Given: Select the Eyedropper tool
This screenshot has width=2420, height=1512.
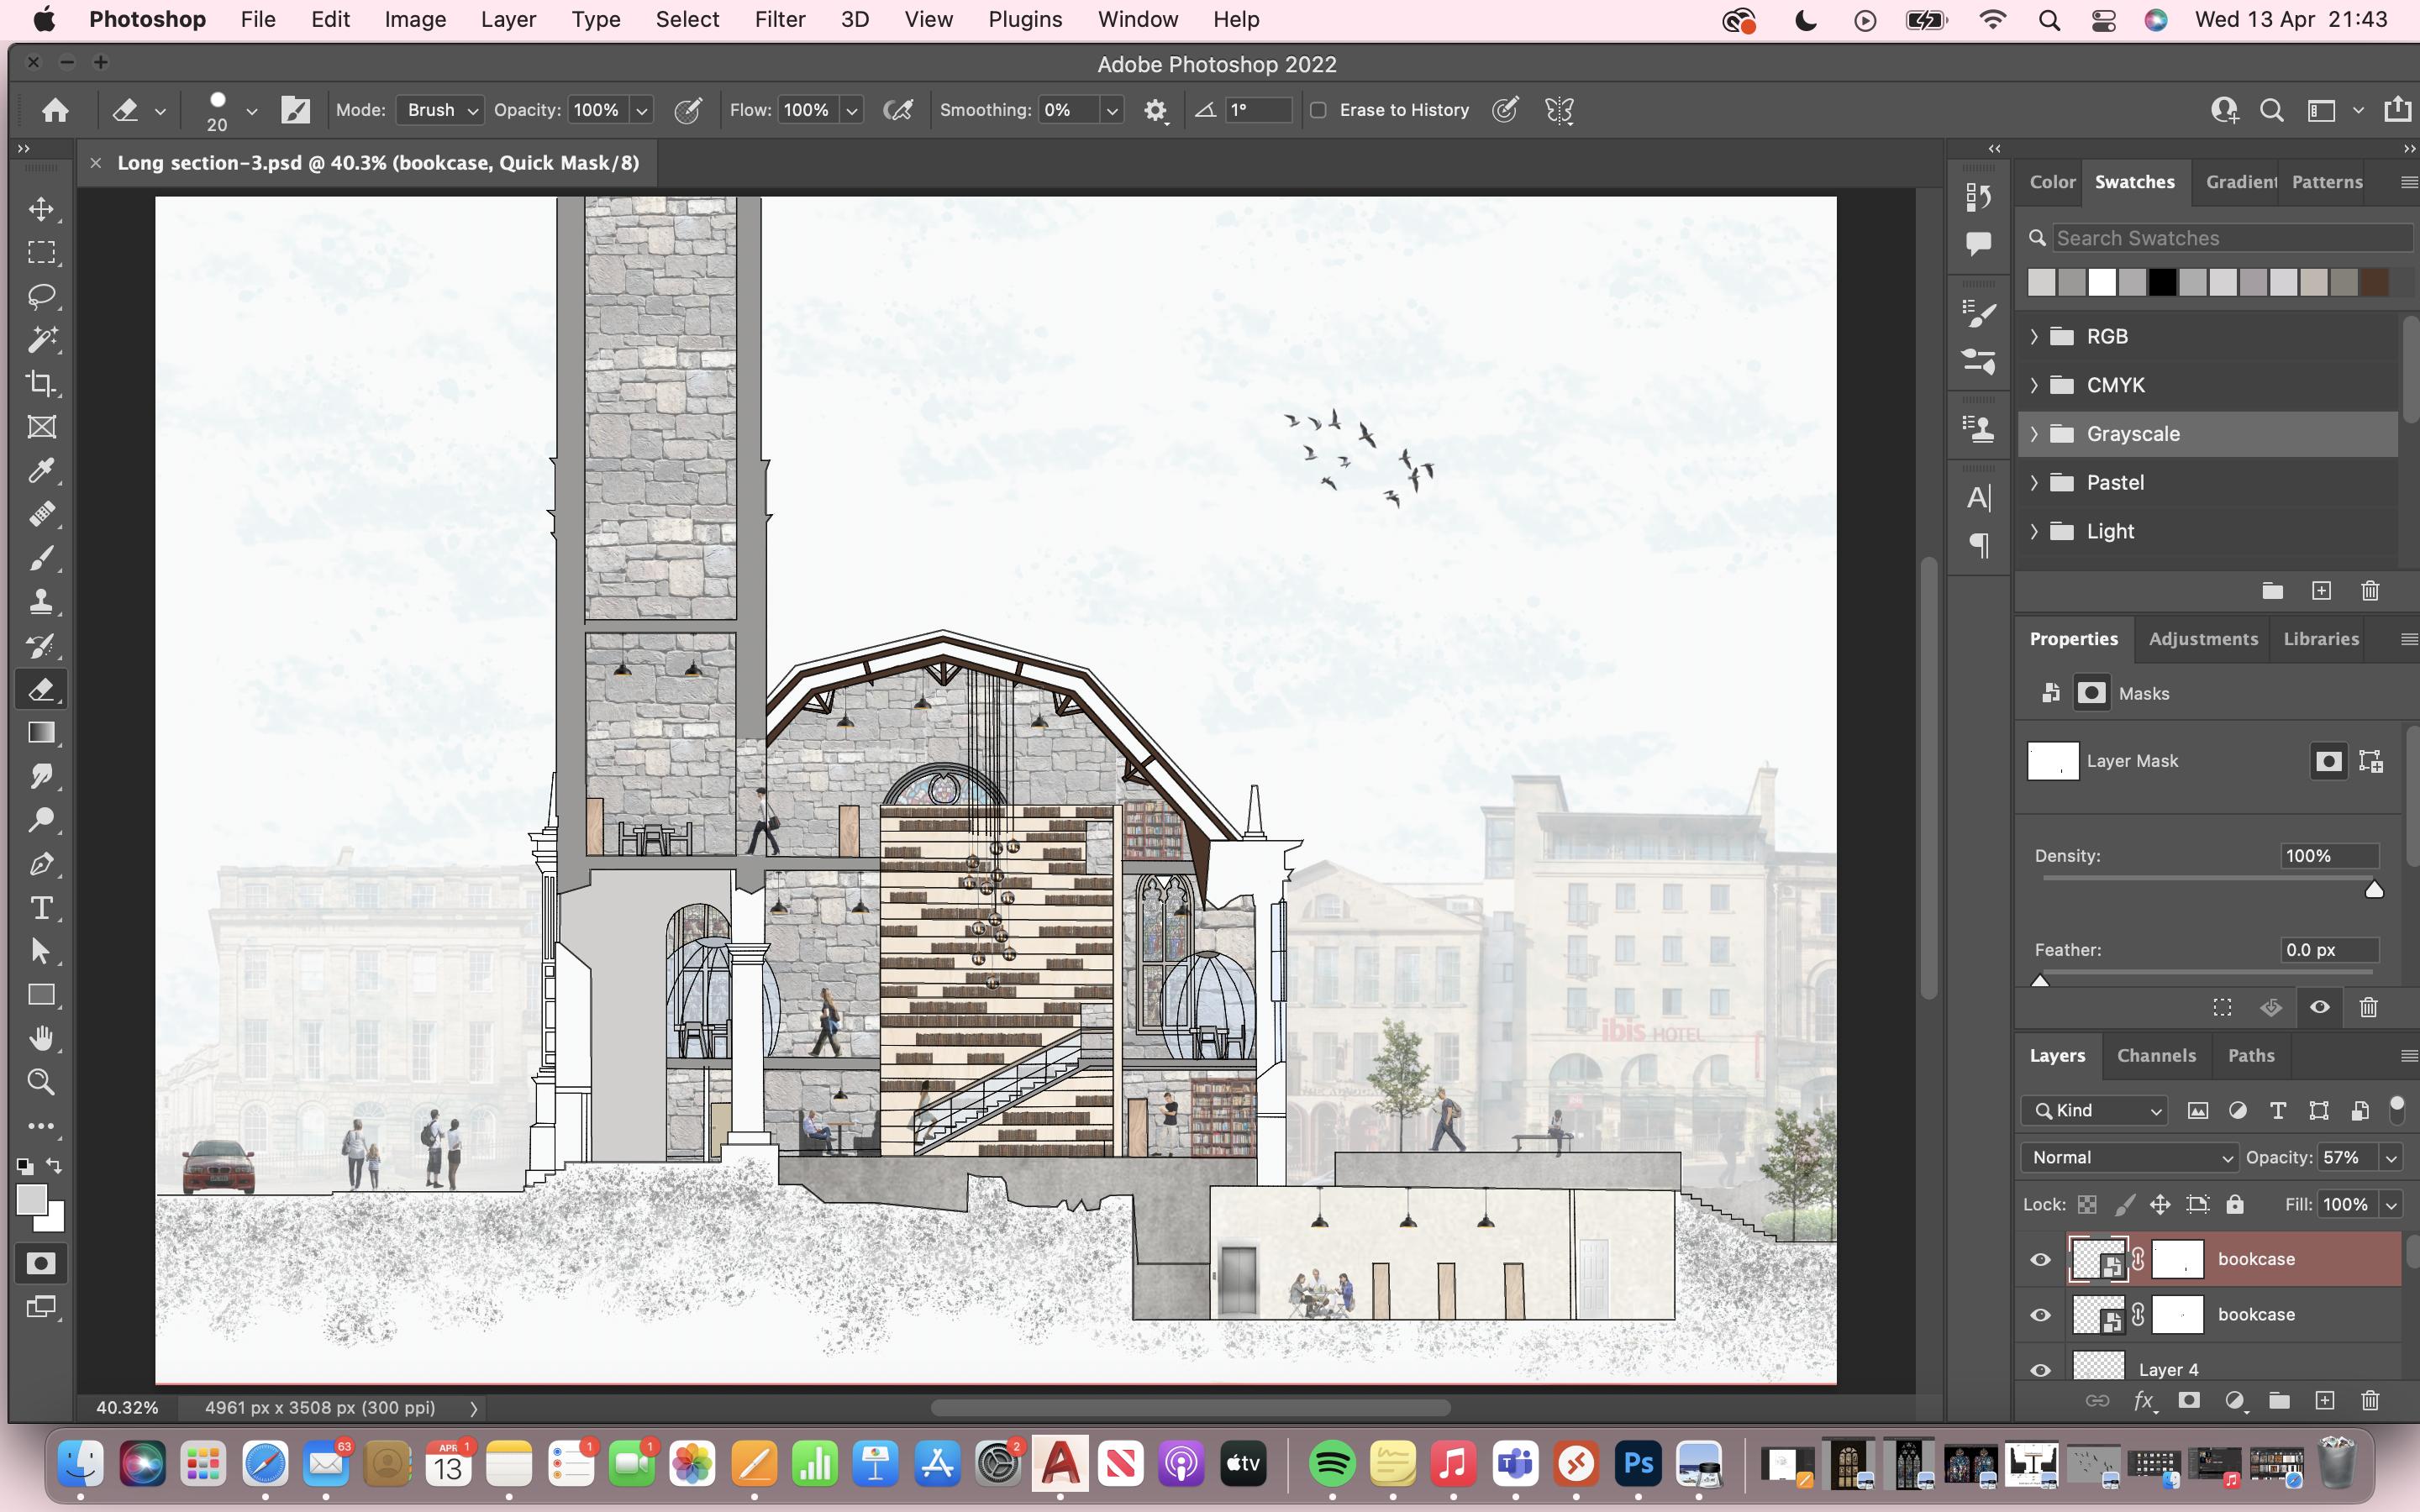Looking at the screenshot, I should [x=41, y=470].
